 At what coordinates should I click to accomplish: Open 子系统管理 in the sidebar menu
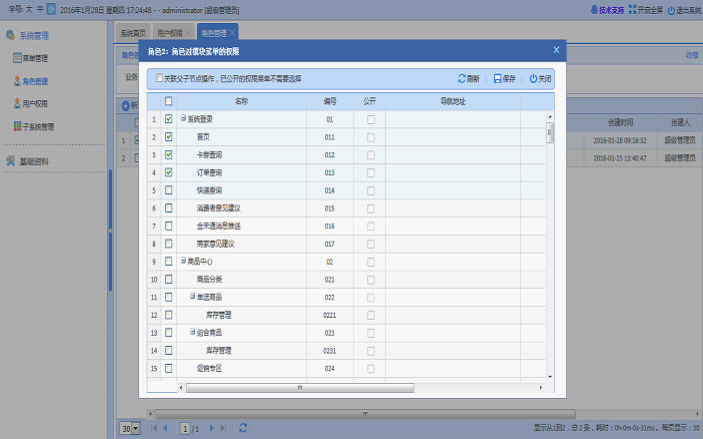(39, 126)
